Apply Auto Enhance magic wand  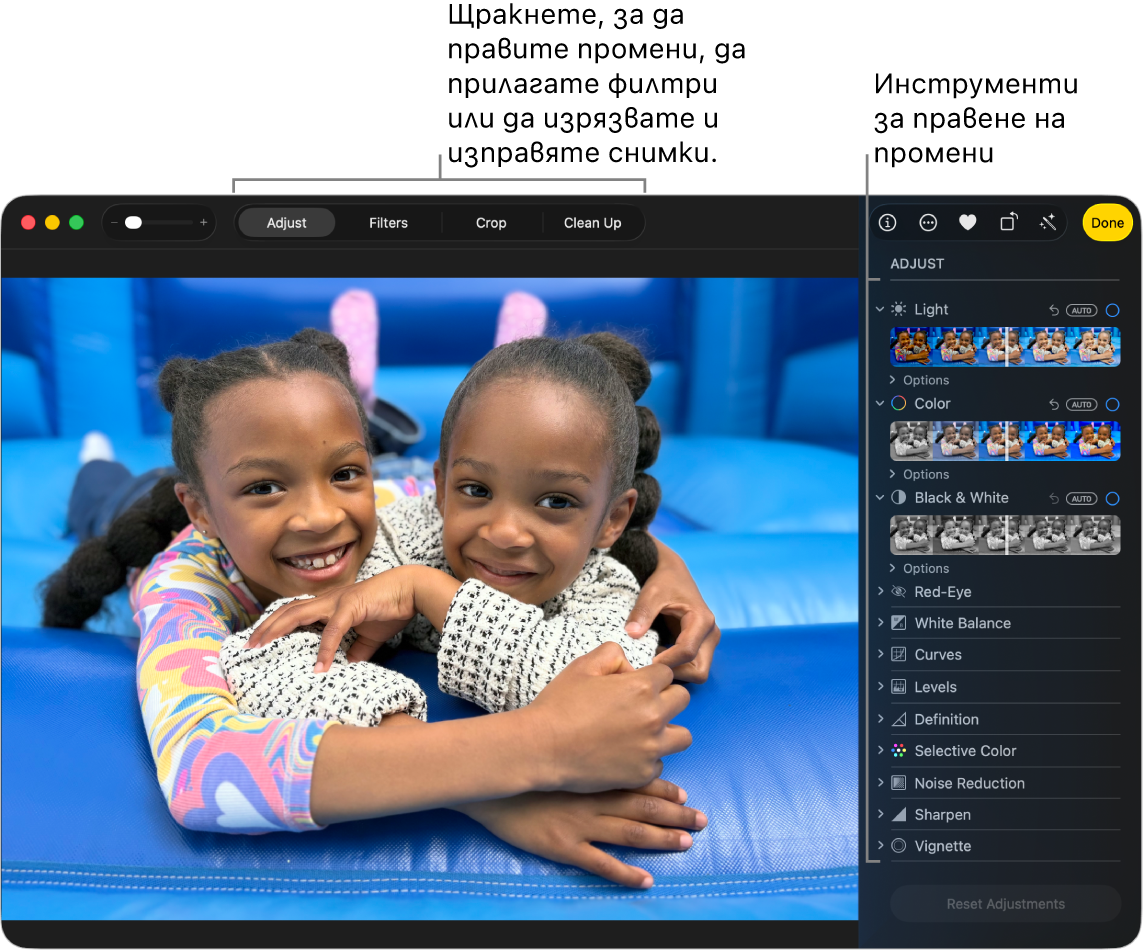point(1050,222)
